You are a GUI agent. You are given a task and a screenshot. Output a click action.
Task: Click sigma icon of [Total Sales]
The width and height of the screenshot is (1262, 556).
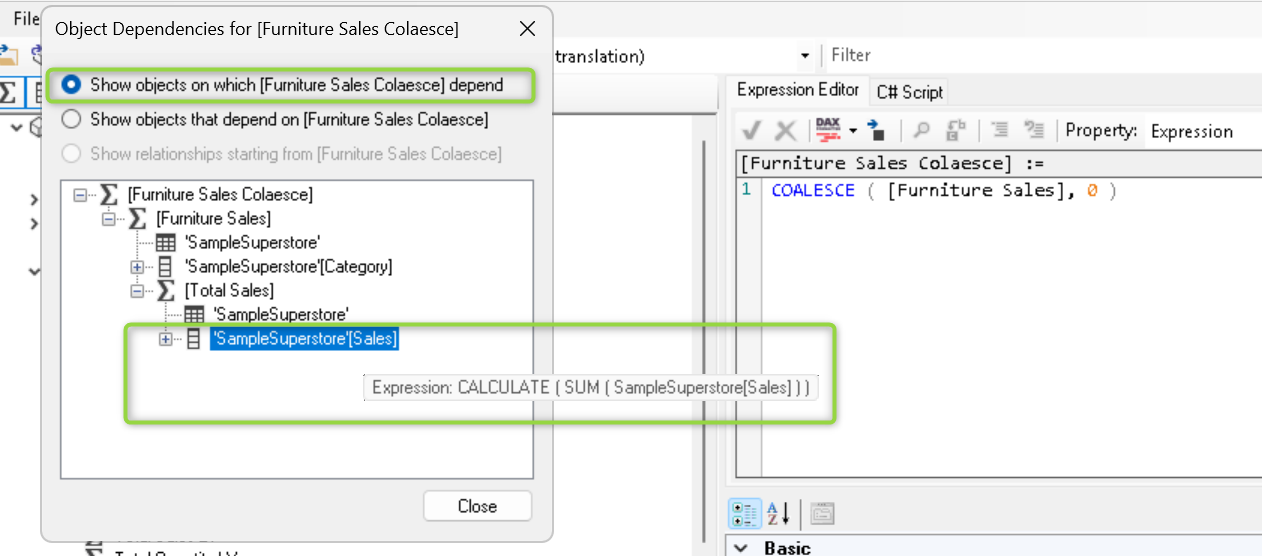[165, 290]
